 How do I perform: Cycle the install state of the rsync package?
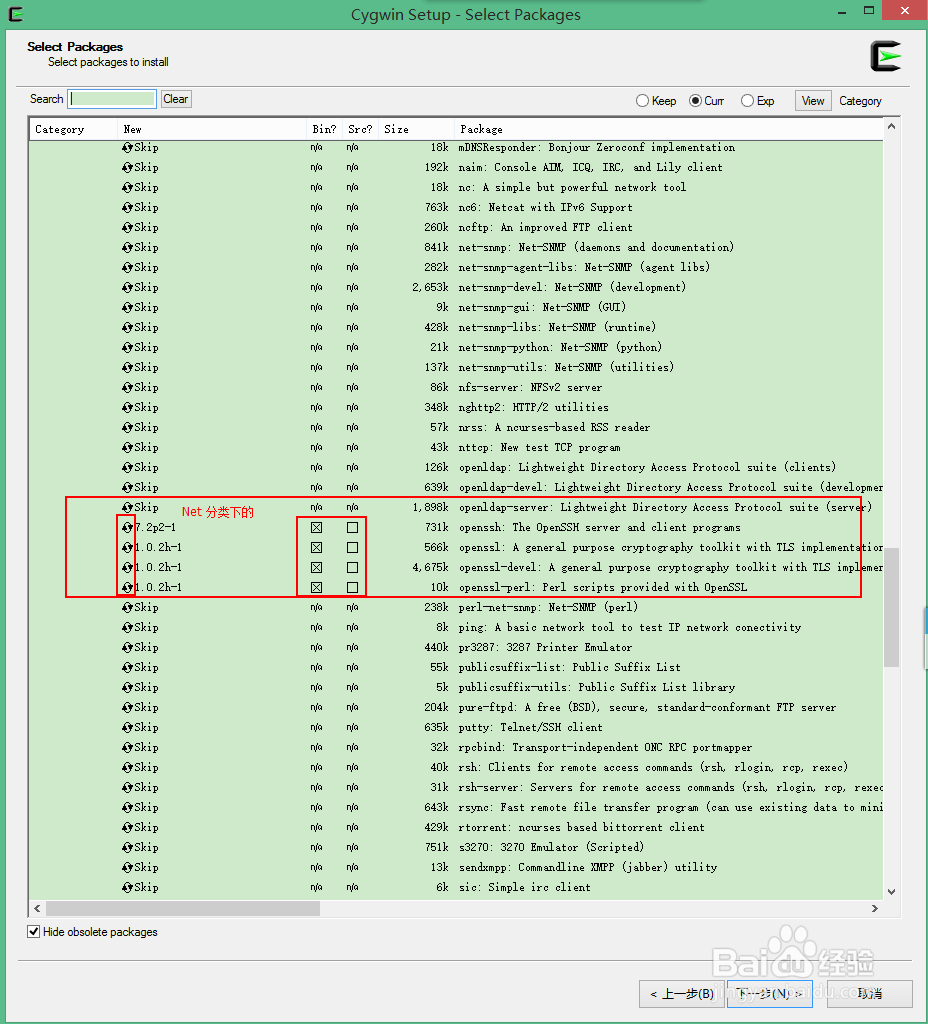pyautogui.click(x=127, y=807)
